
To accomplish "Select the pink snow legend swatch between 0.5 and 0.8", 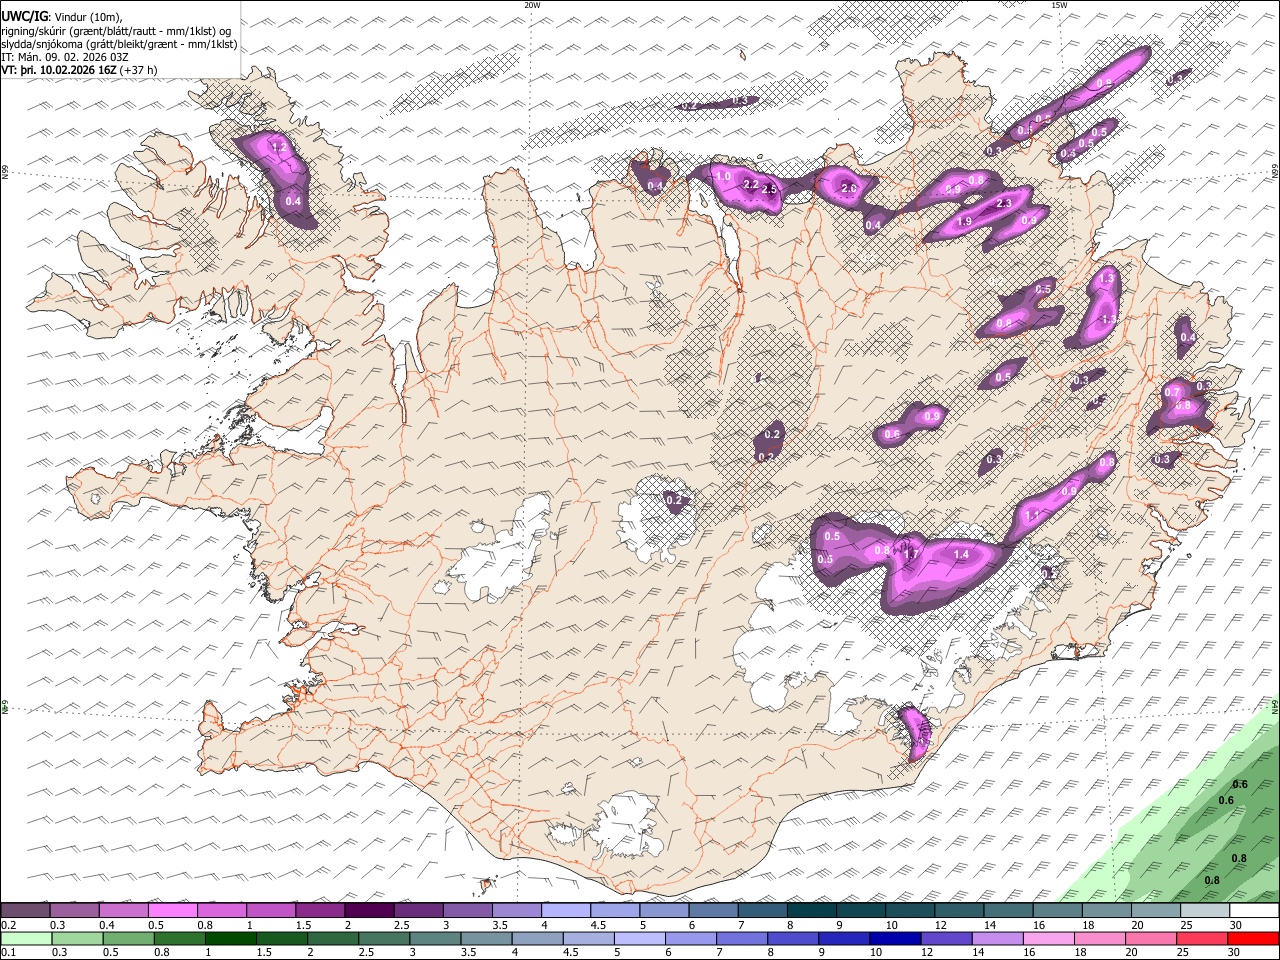I will coord(172,911).
